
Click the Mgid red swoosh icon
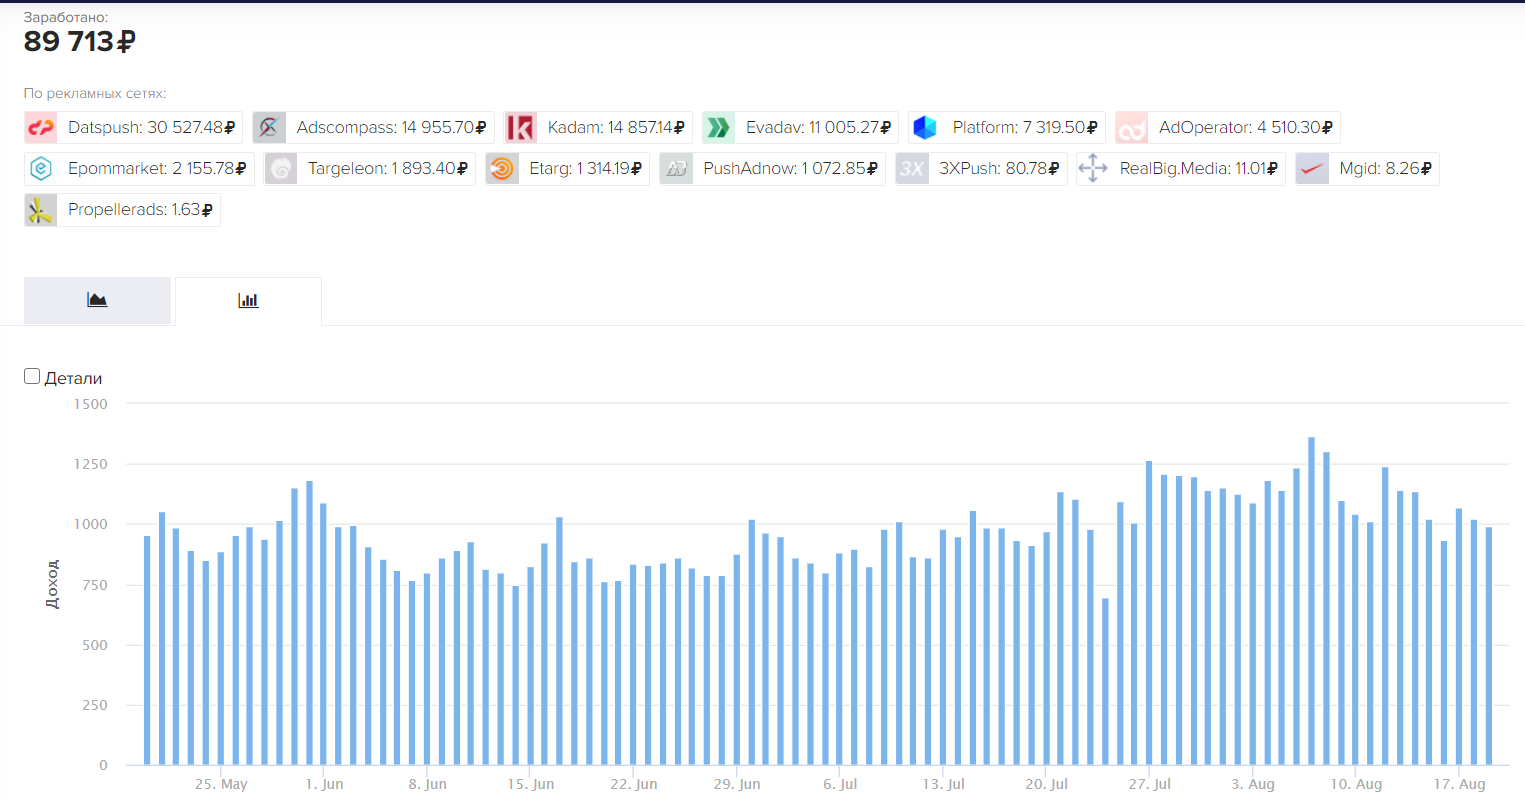pyautogui.click(x=1312, y=169)
